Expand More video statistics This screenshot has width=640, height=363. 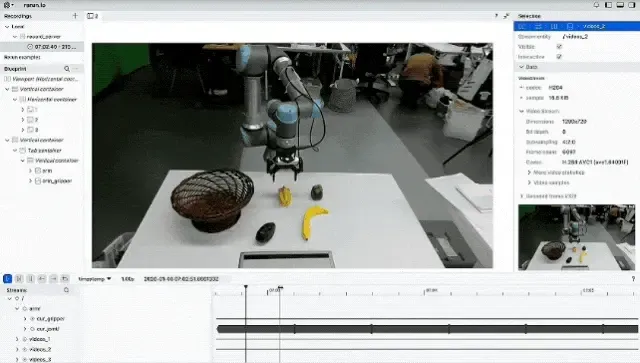529,172
